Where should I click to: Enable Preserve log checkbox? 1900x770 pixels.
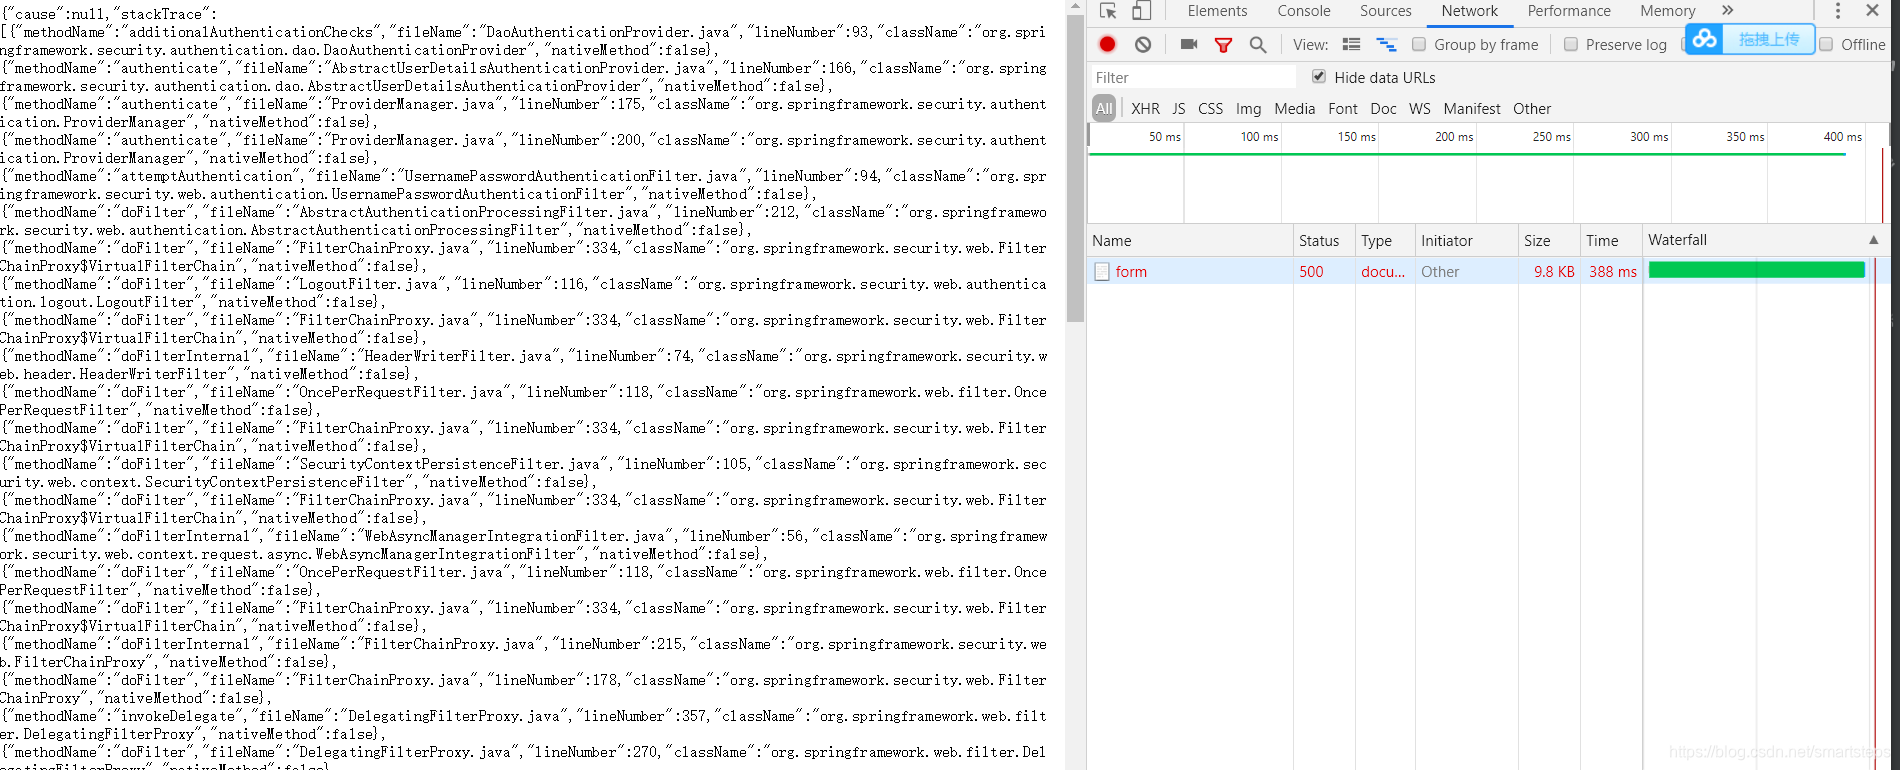[x=1570, y=44]
